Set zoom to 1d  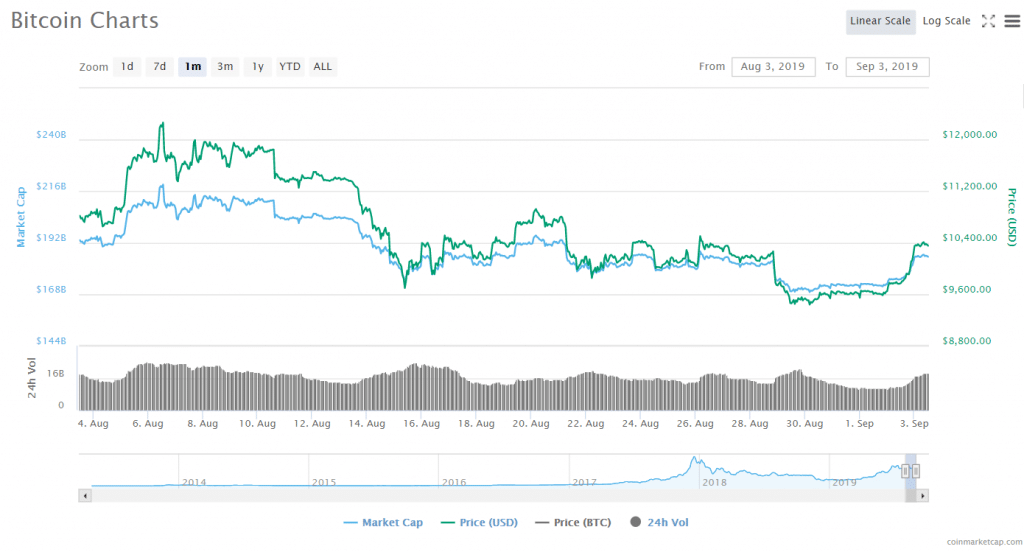click(127, 67)
